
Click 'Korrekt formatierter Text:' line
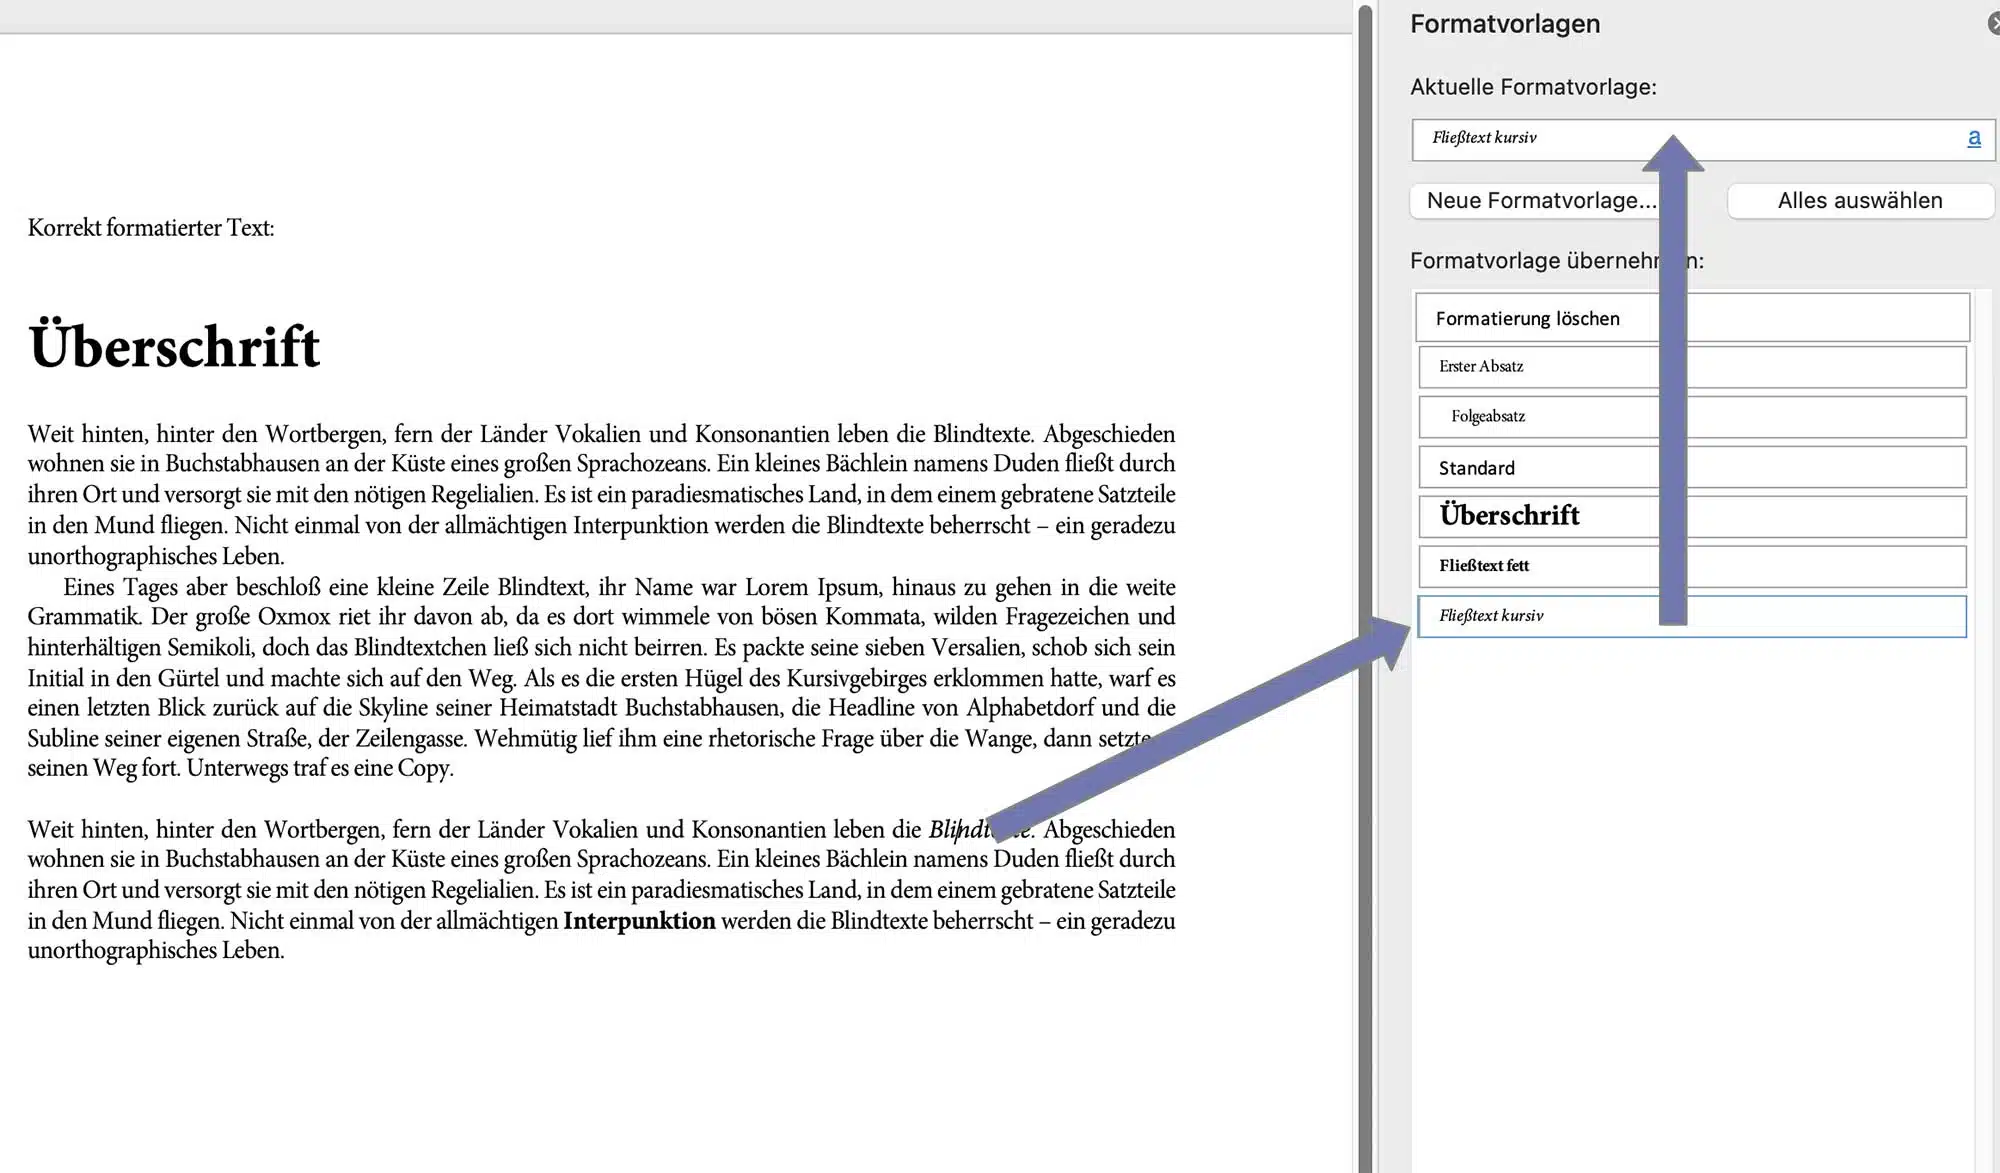151,228
